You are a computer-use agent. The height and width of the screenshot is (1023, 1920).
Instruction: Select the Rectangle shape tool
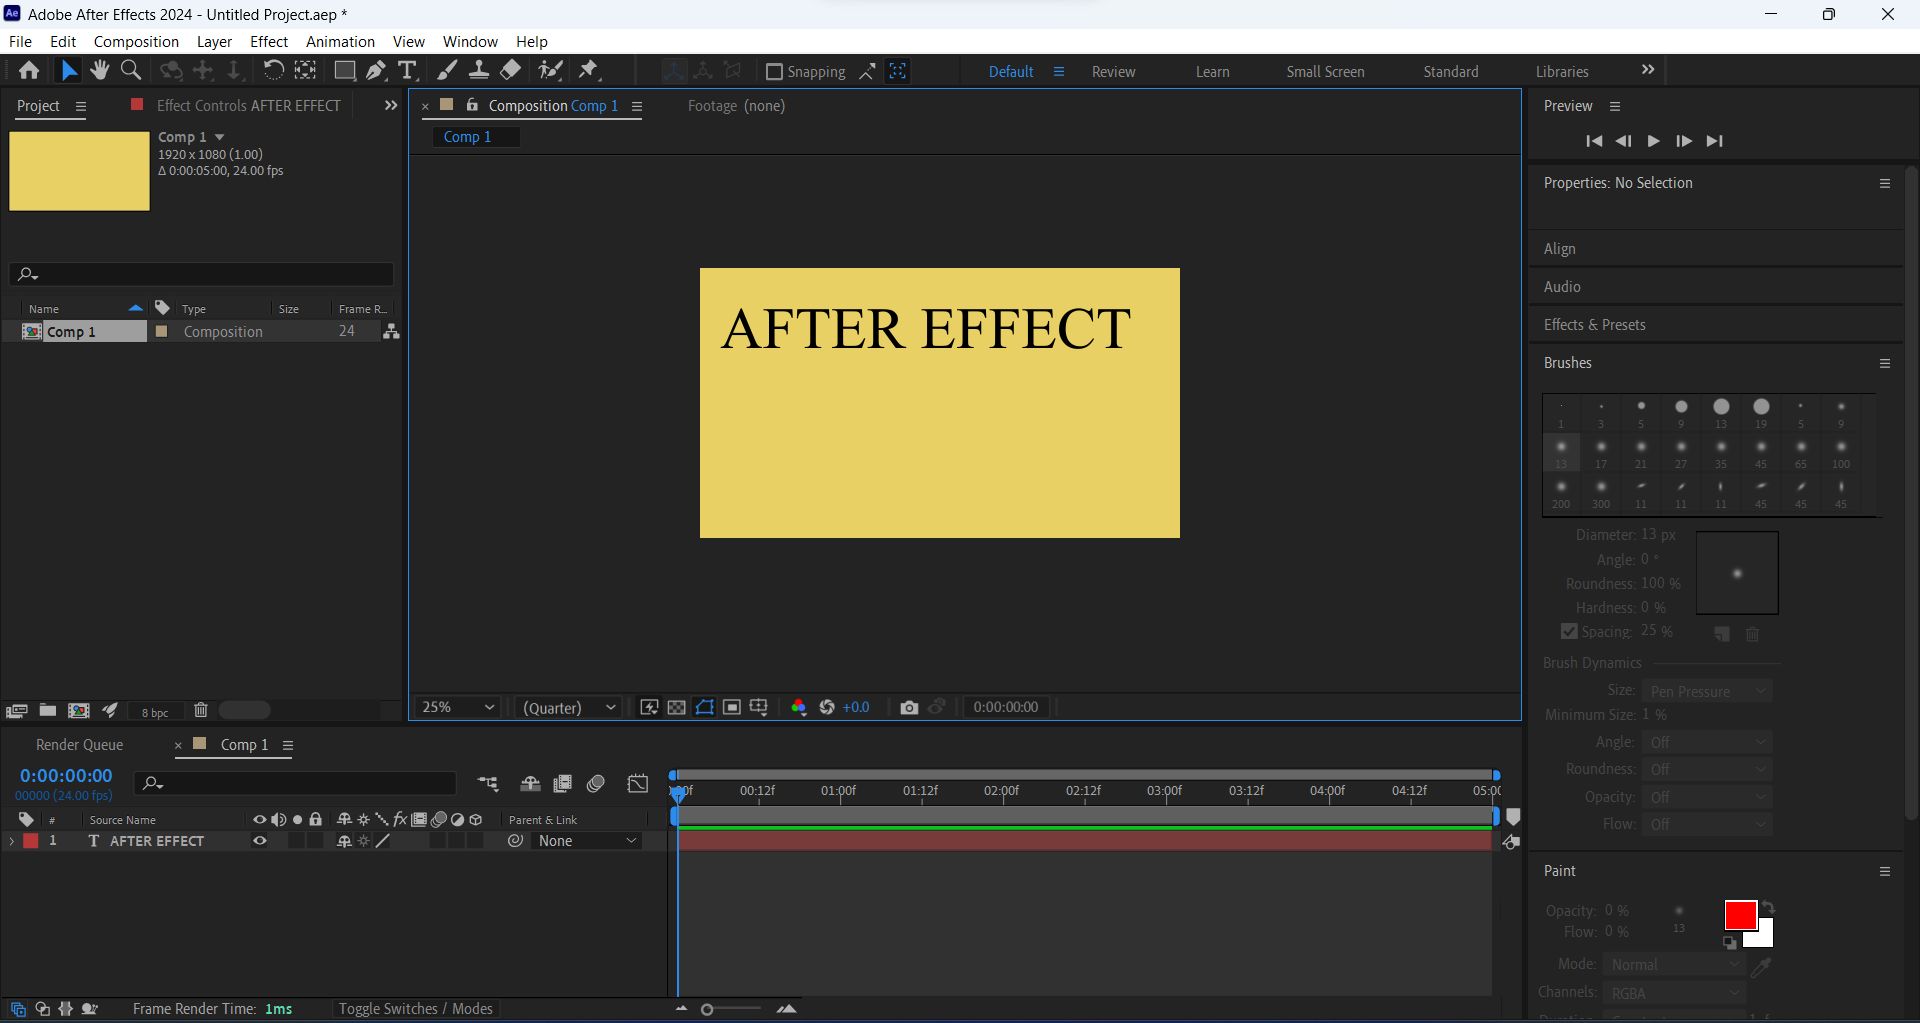pos(344,70)
